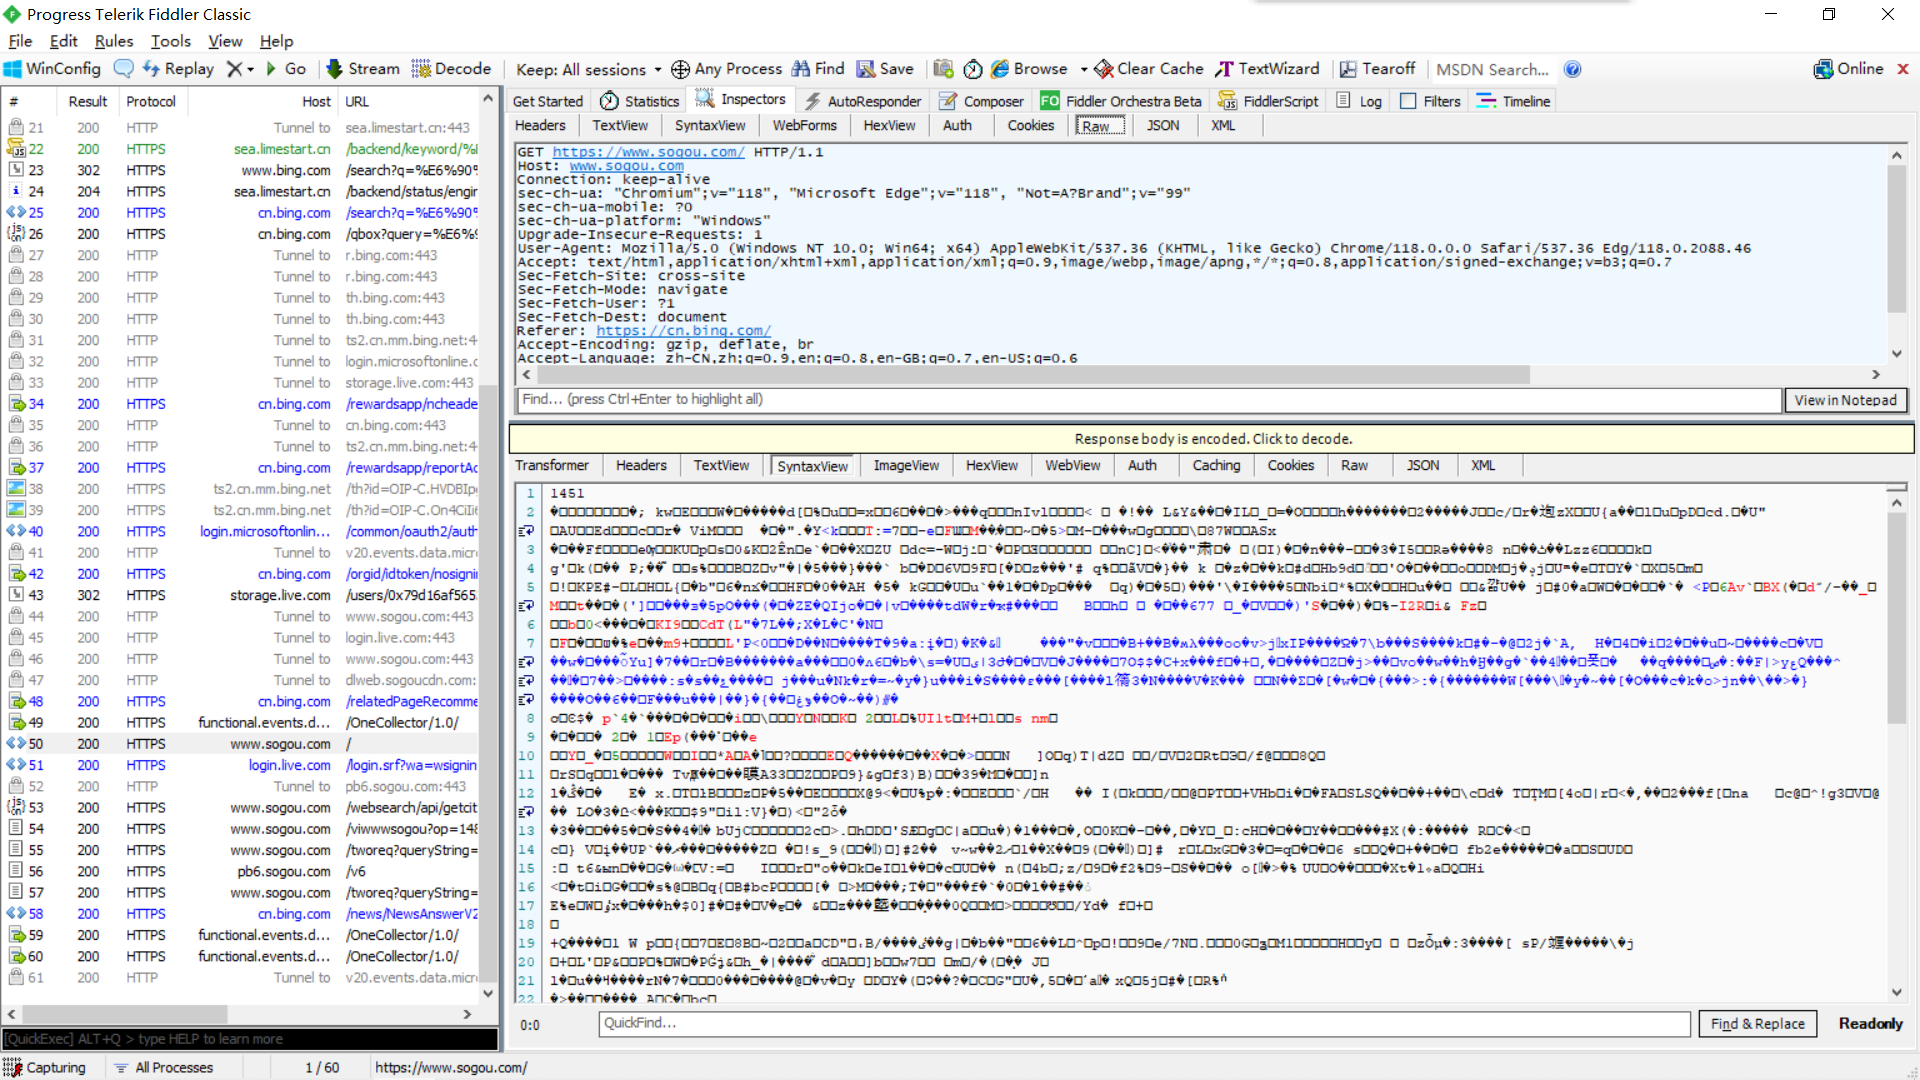
Task: Click View in Notepad button
Action: 1845,400
